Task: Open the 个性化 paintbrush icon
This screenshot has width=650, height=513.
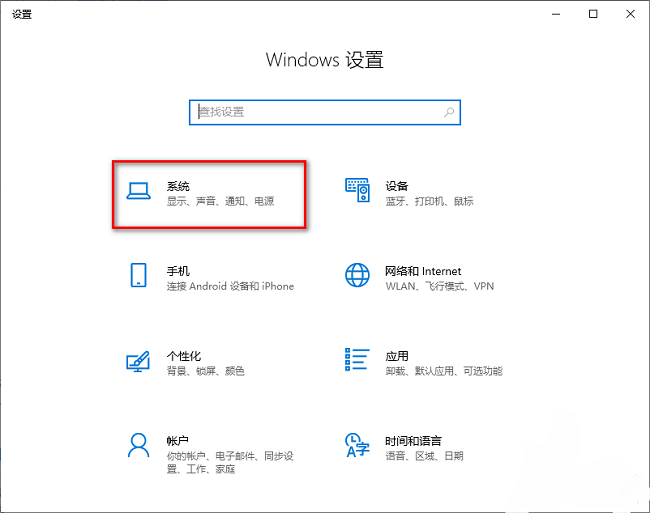Action: coord(138,361)
